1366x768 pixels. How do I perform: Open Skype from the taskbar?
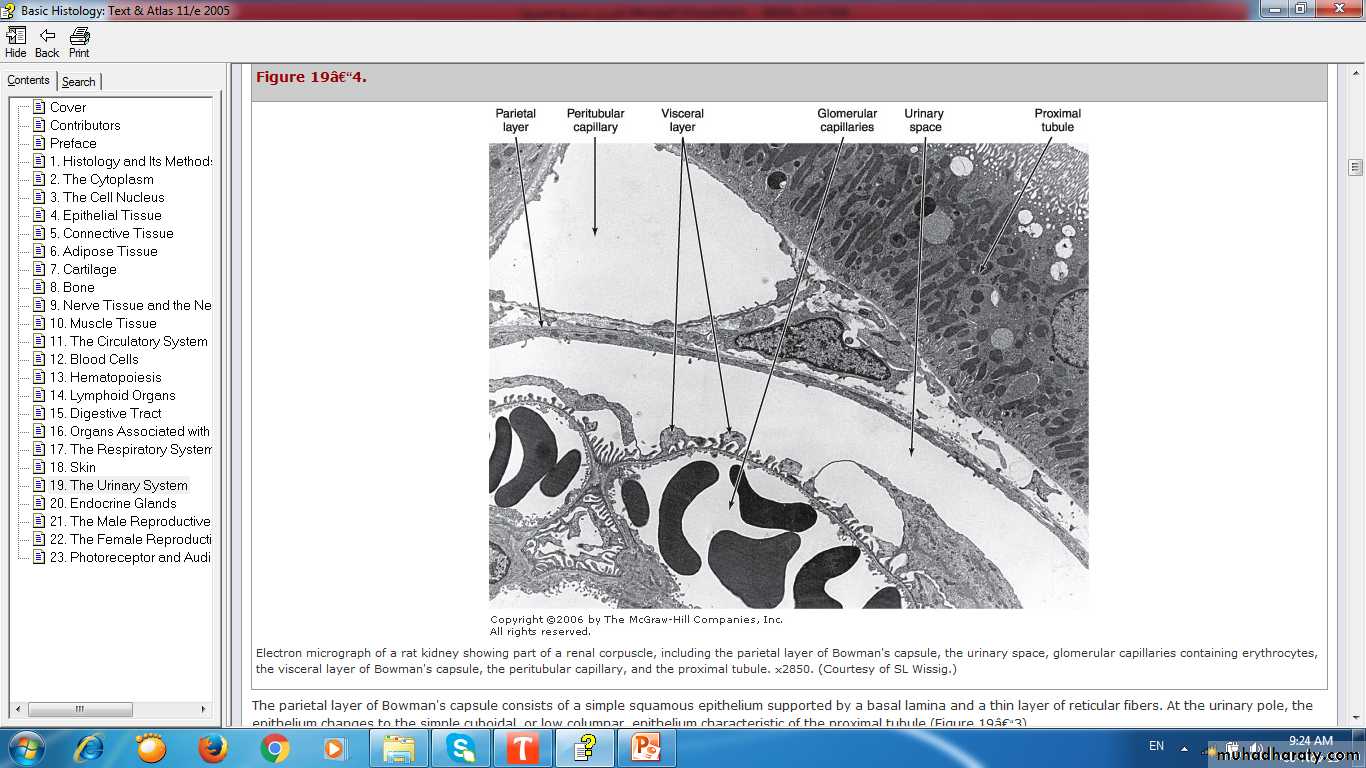[460, 748]
